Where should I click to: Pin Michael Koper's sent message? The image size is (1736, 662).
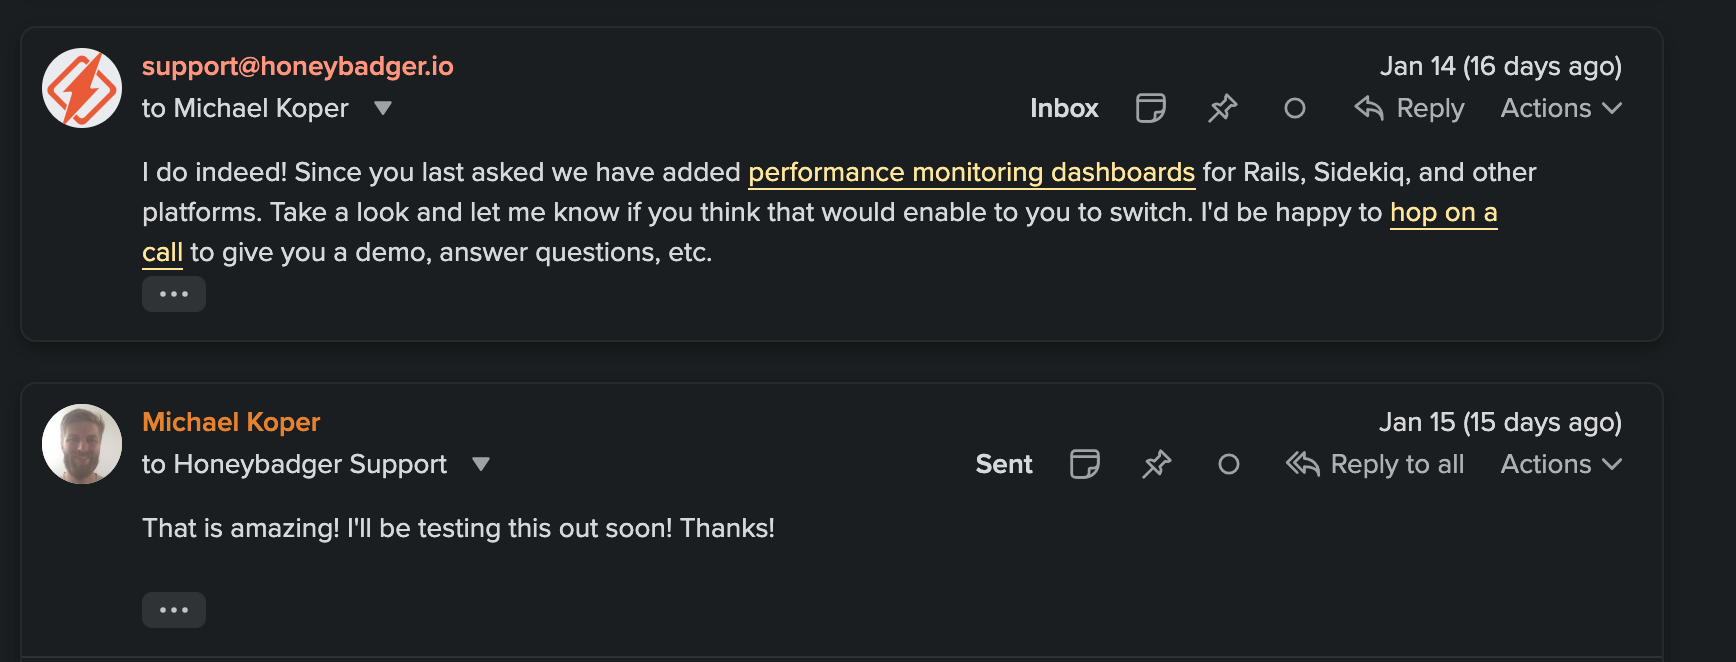point(1156,464)
